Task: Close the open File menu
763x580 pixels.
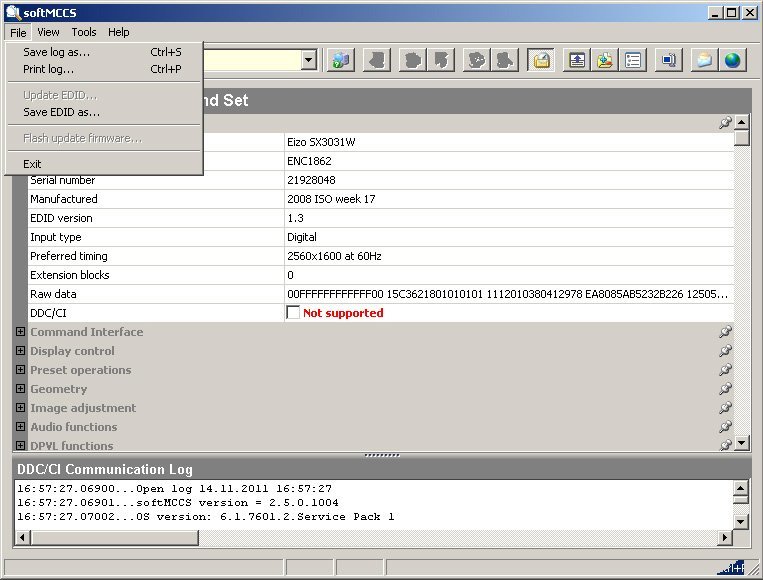Action: pyautogui.click(x=18, y=33)
